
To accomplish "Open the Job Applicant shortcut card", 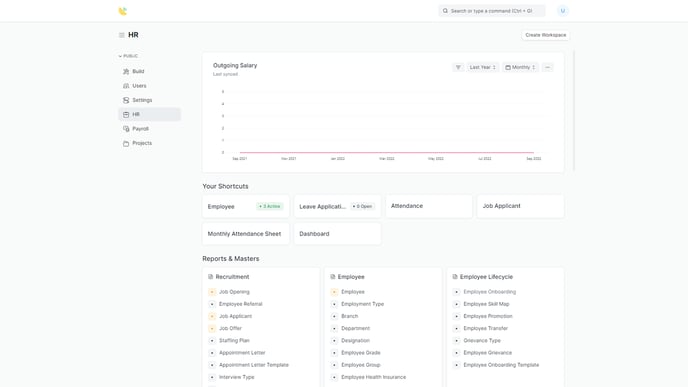I will tap(520, 206).
